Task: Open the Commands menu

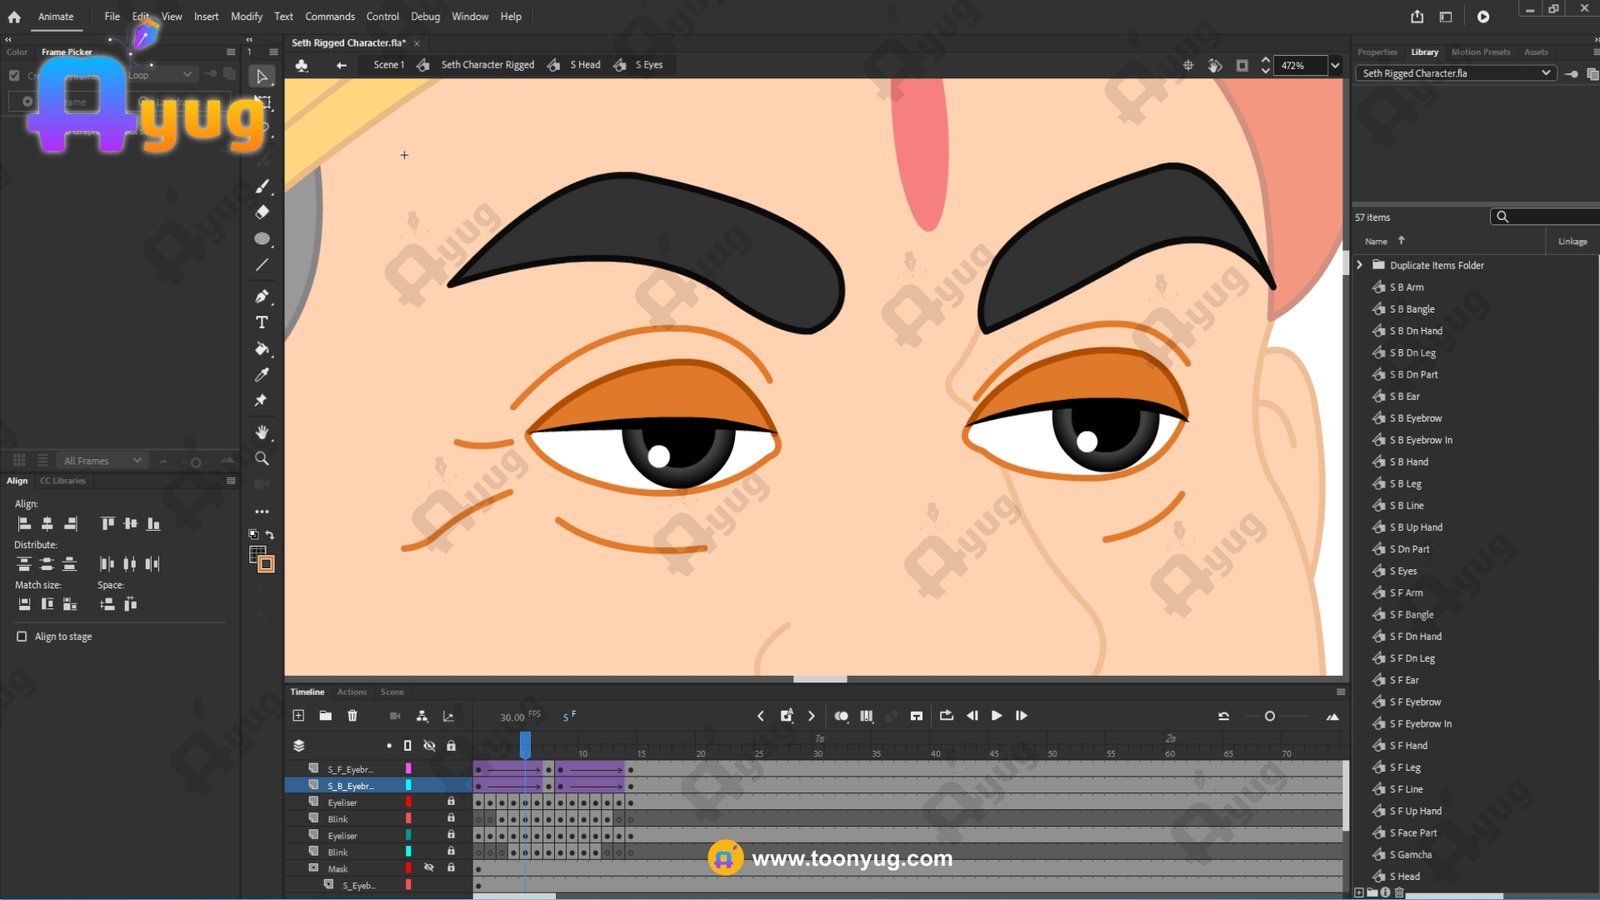Action: pyautogui.click(x=330, y=16)
